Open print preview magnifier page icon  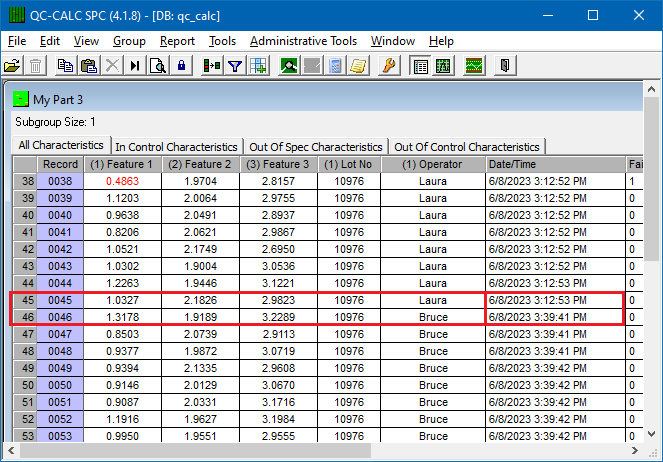[x=158, y=66]
